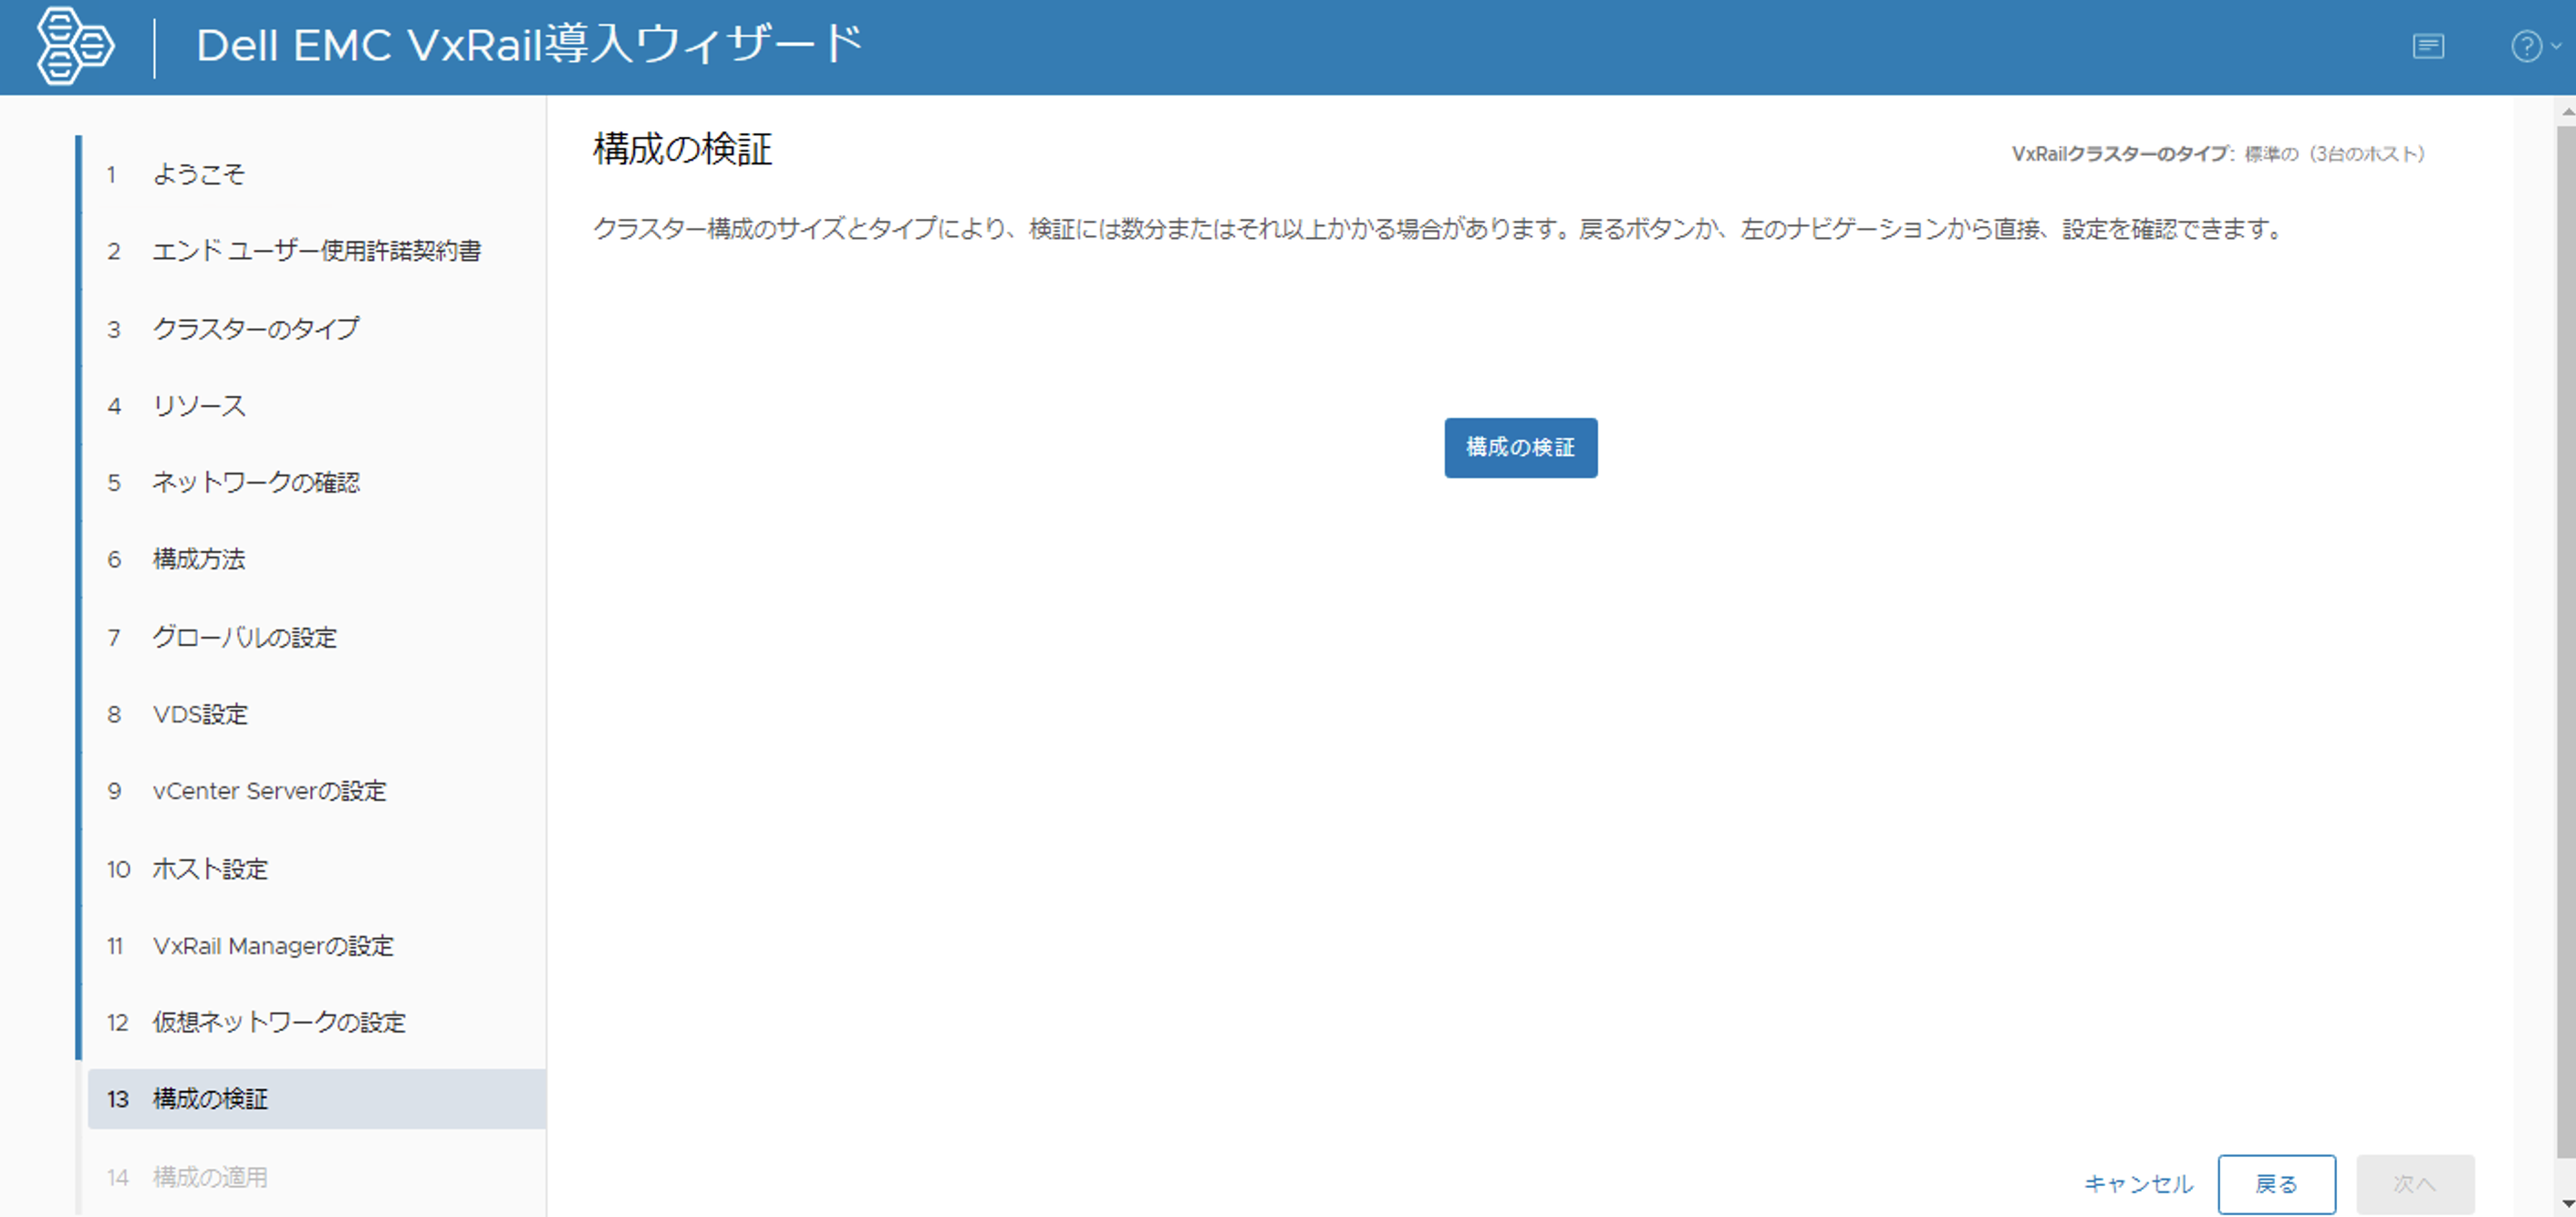Navigate to step 11 VxRail Managerの設定
The width and height of the screenshot is (2576, 1217).
272,945
